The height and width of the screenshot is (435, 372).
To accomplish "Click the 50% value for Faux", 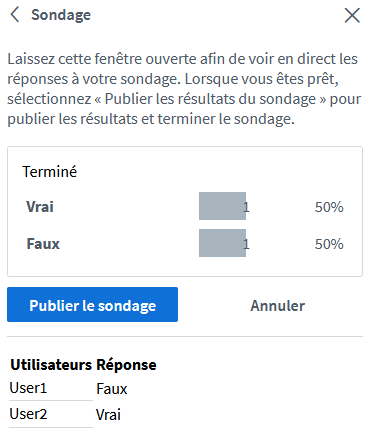I will (x=329, y=244).
